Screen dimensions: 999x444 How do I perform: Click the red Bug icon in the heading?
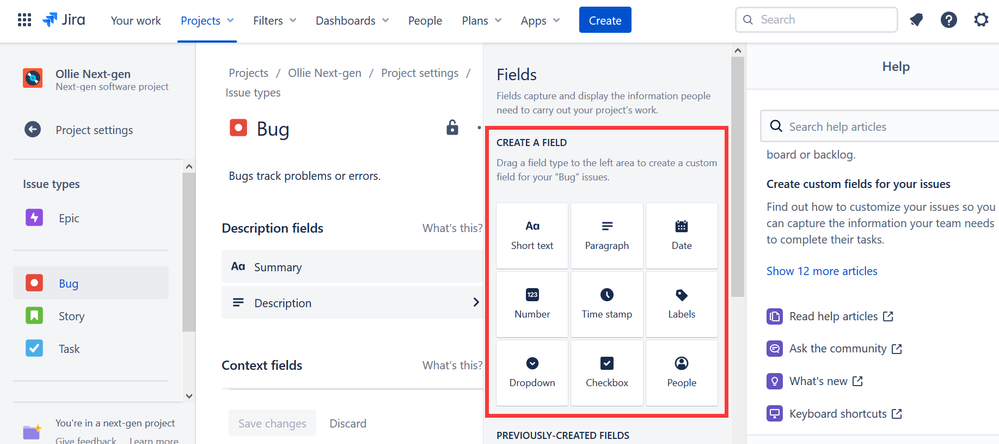(x=238, y=128)
